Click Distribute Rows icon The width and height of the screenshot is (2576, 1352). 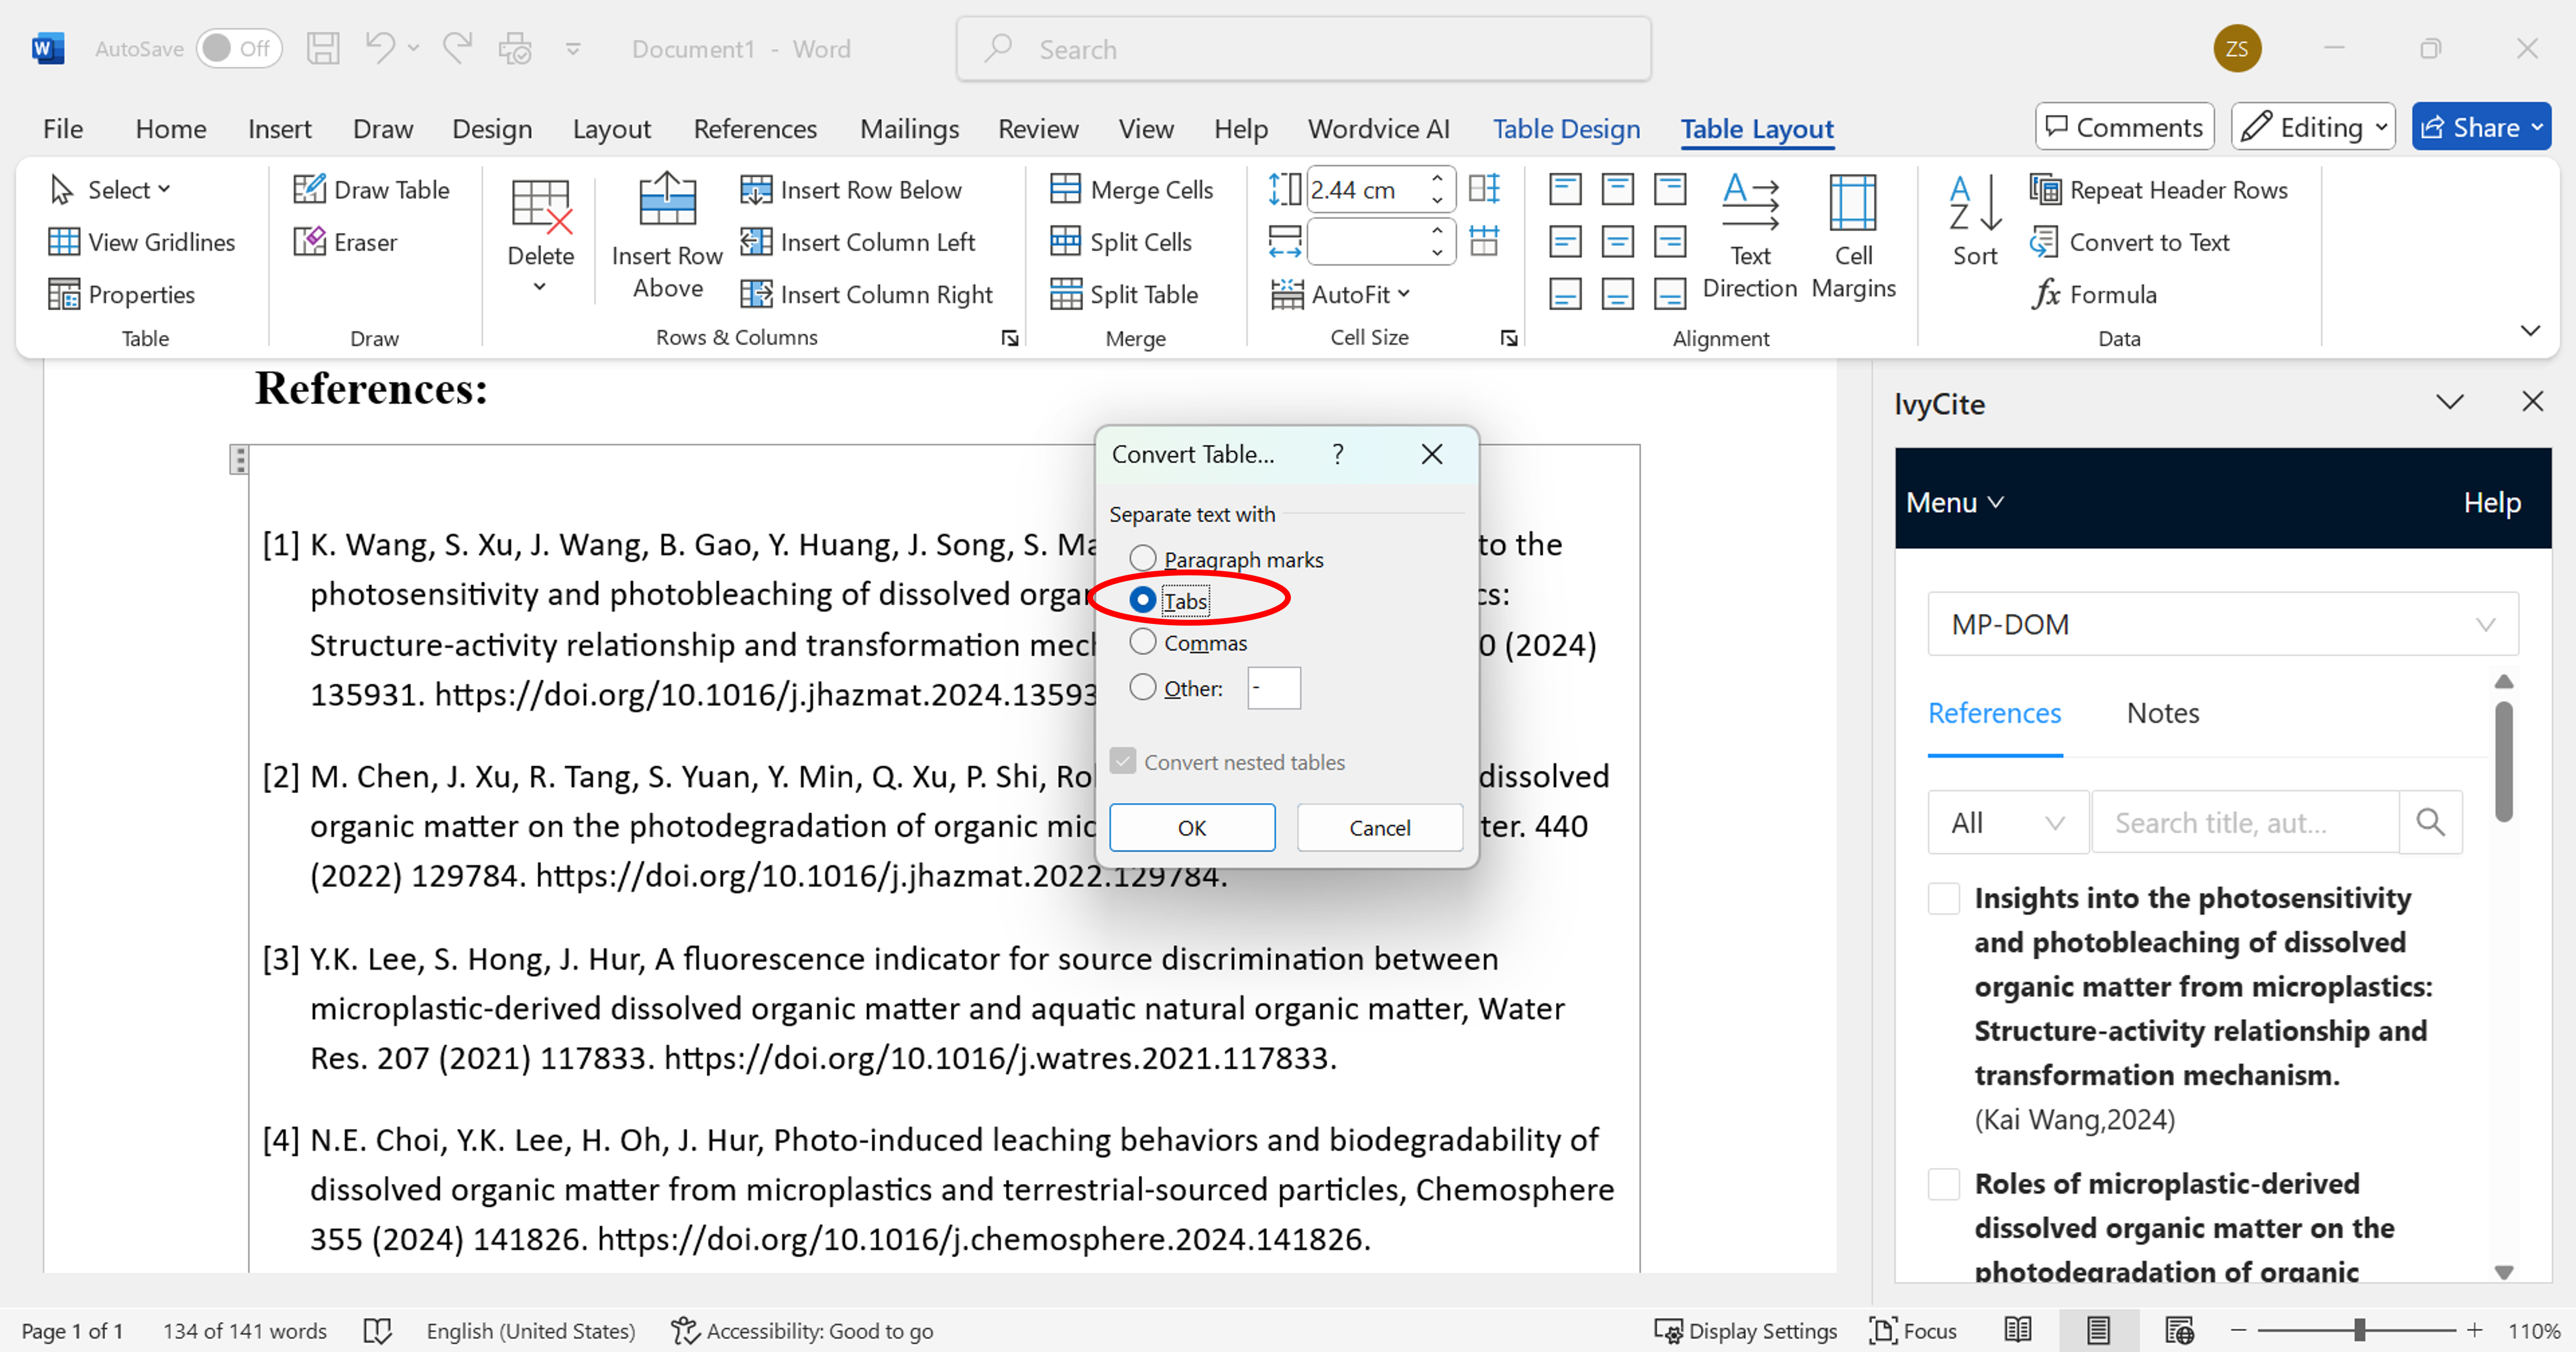1485,188
